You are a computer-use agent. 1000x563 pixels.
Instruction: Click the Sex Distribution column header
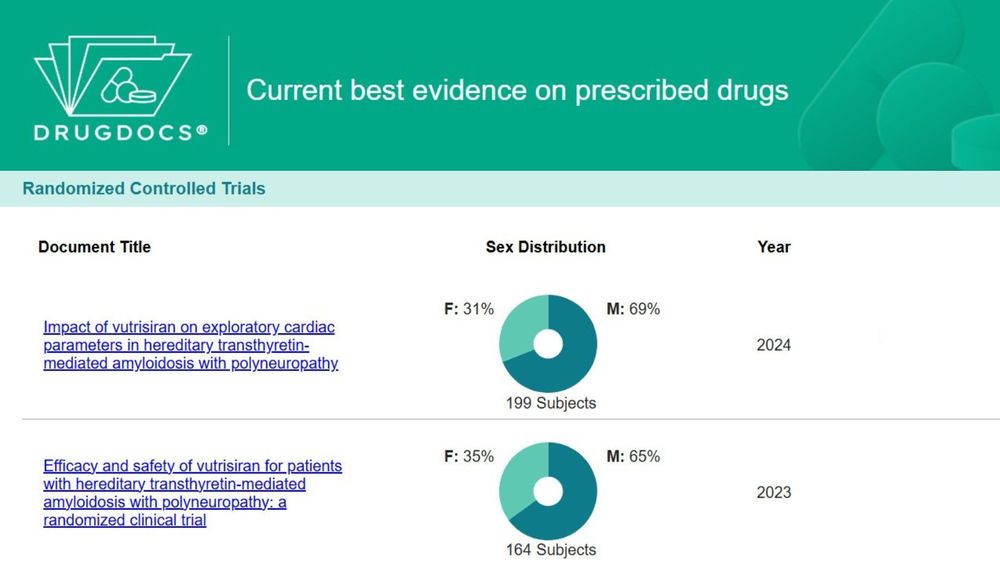point(545,247)
